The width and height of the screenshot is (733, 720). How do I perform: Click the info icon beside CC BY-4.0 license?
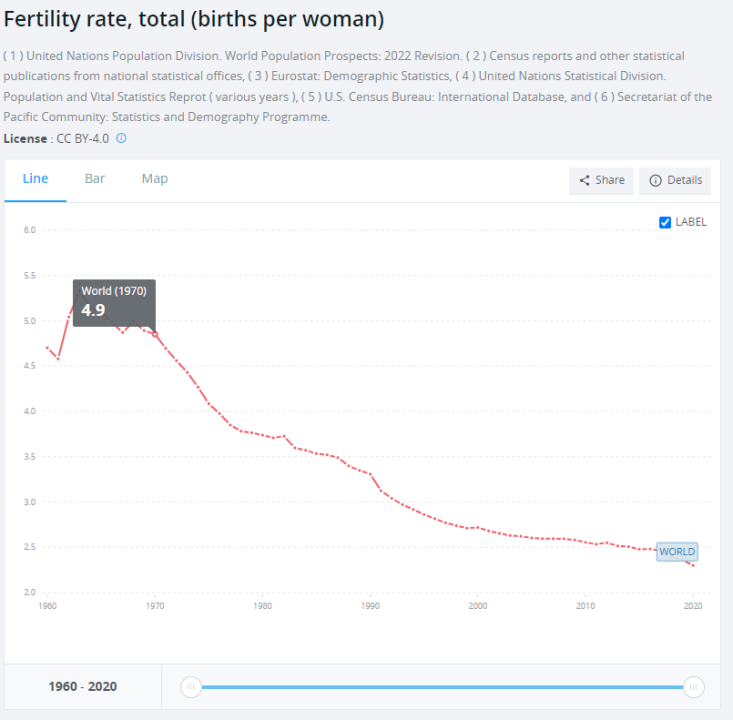pyautogui.click(x=122, y=138)
